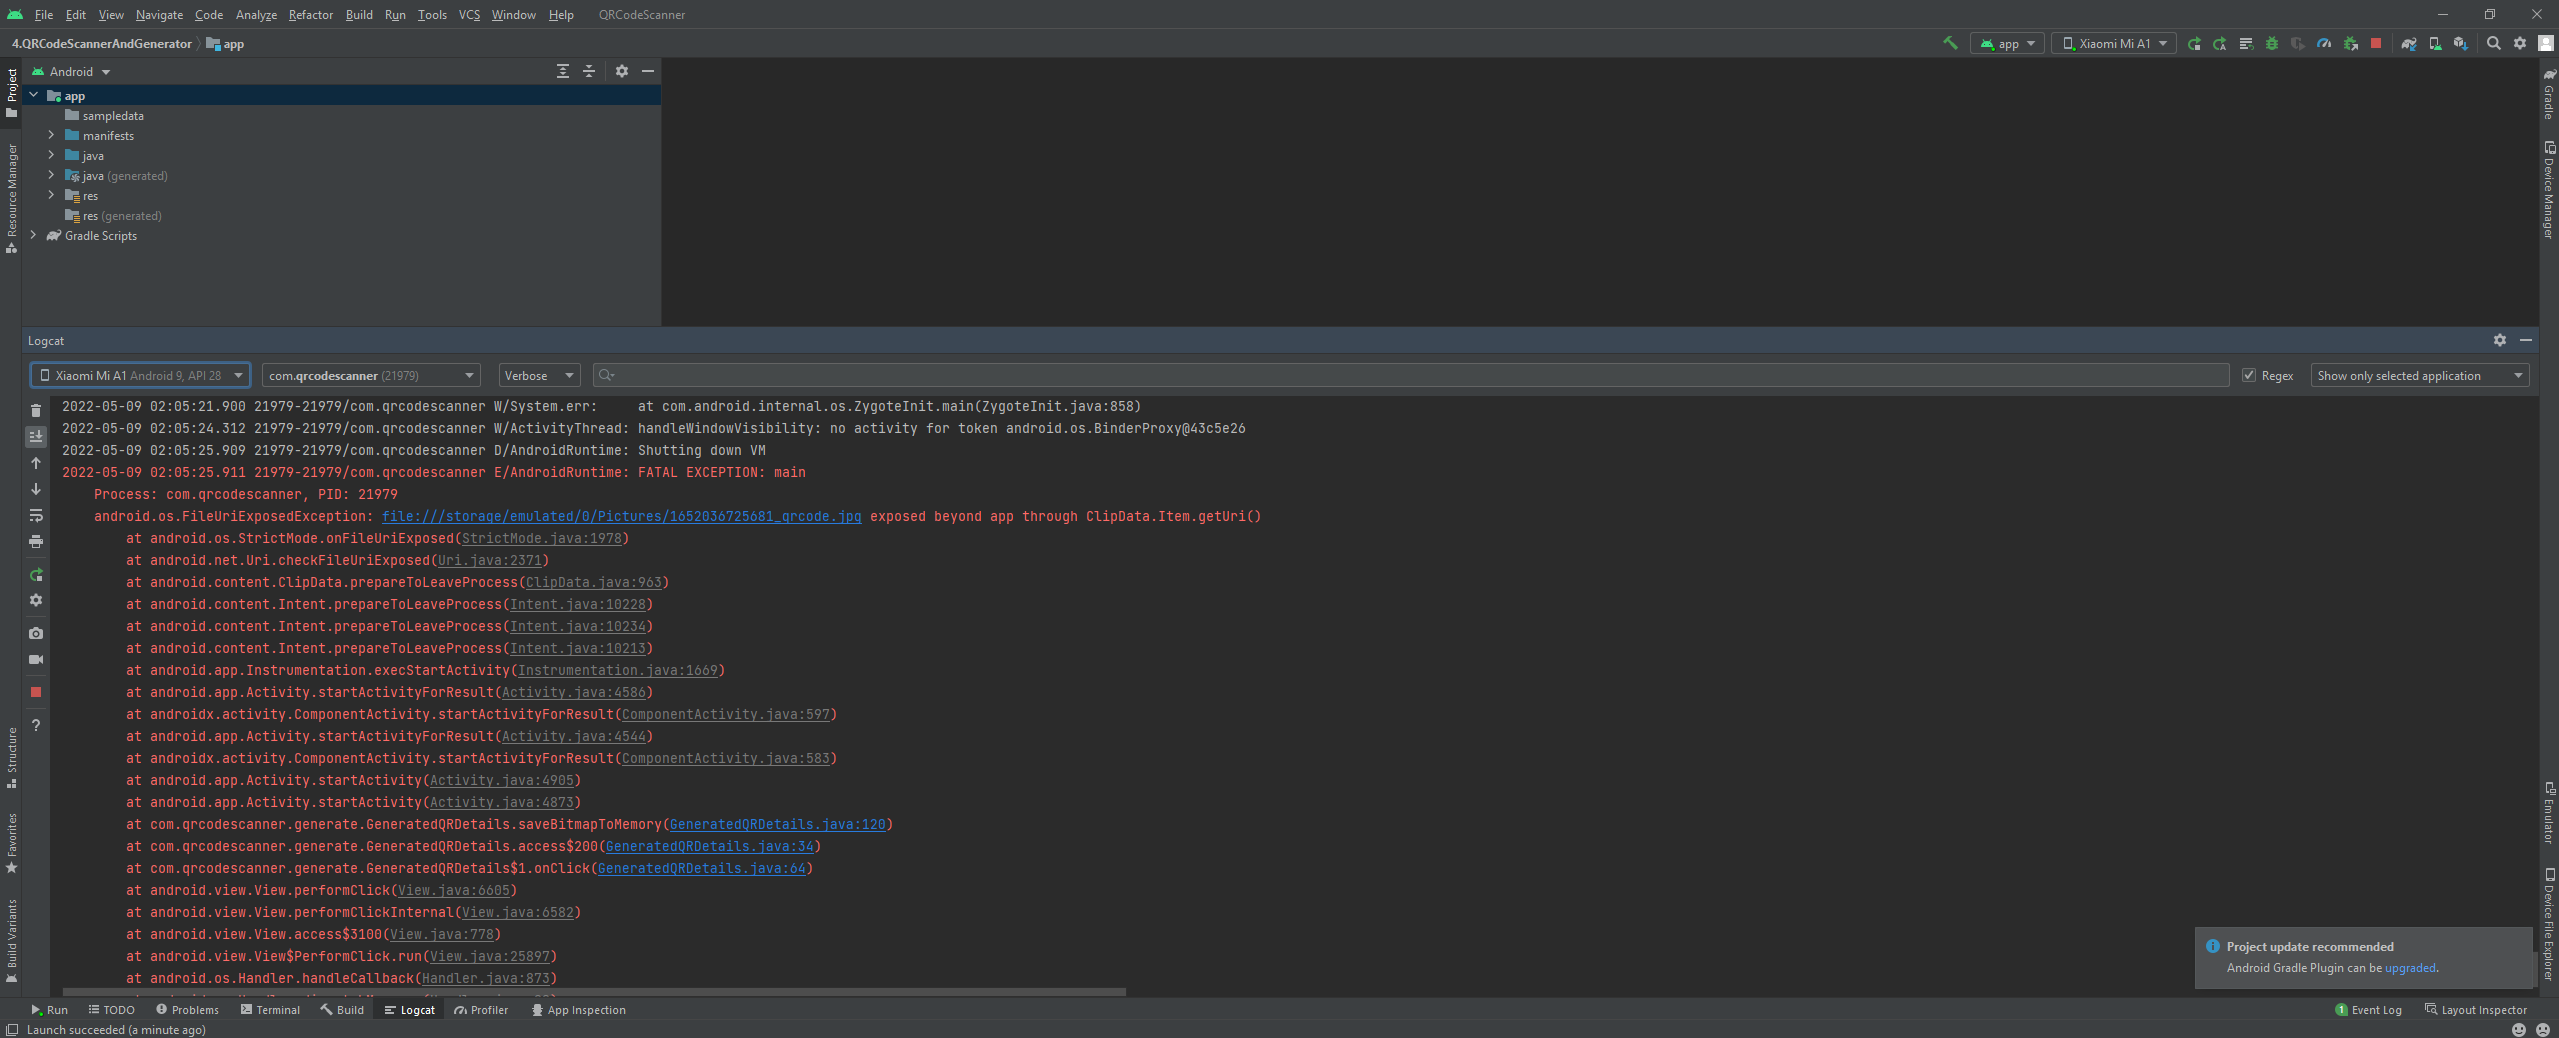Click the Make Project hammer icon
This screenshot has height=1038, width=2559.
(x=1950, y=43)
